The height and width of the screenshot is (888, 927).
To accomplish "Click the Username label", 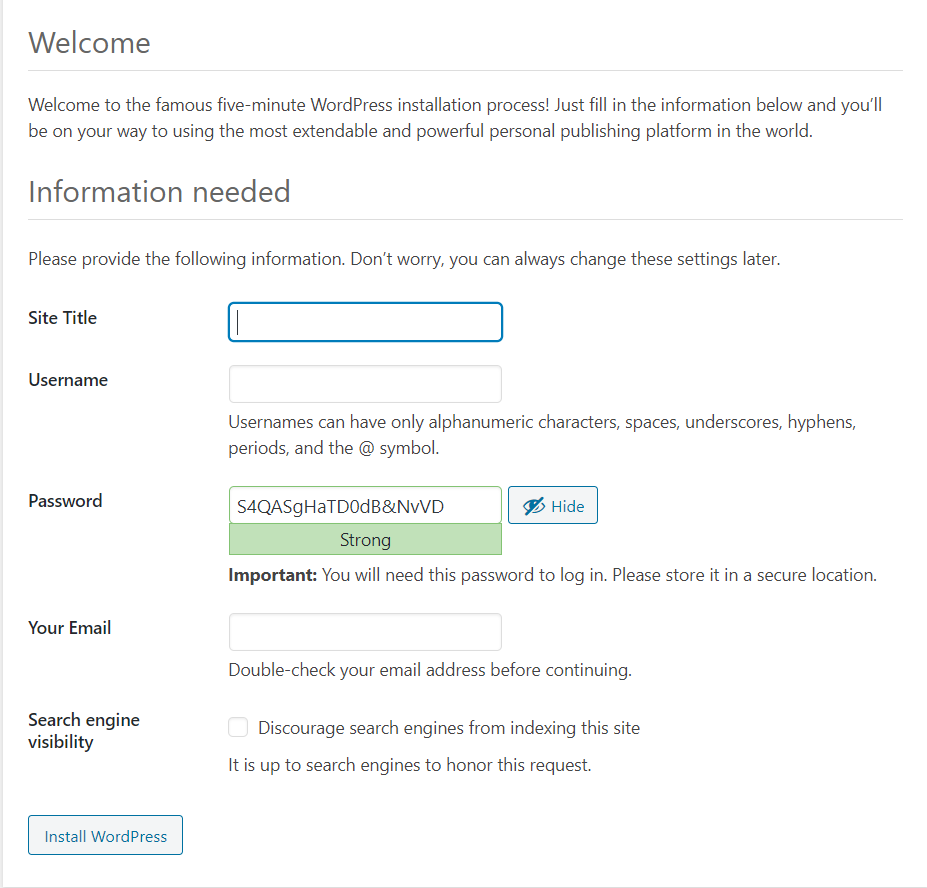I will [x=68, y=380].
